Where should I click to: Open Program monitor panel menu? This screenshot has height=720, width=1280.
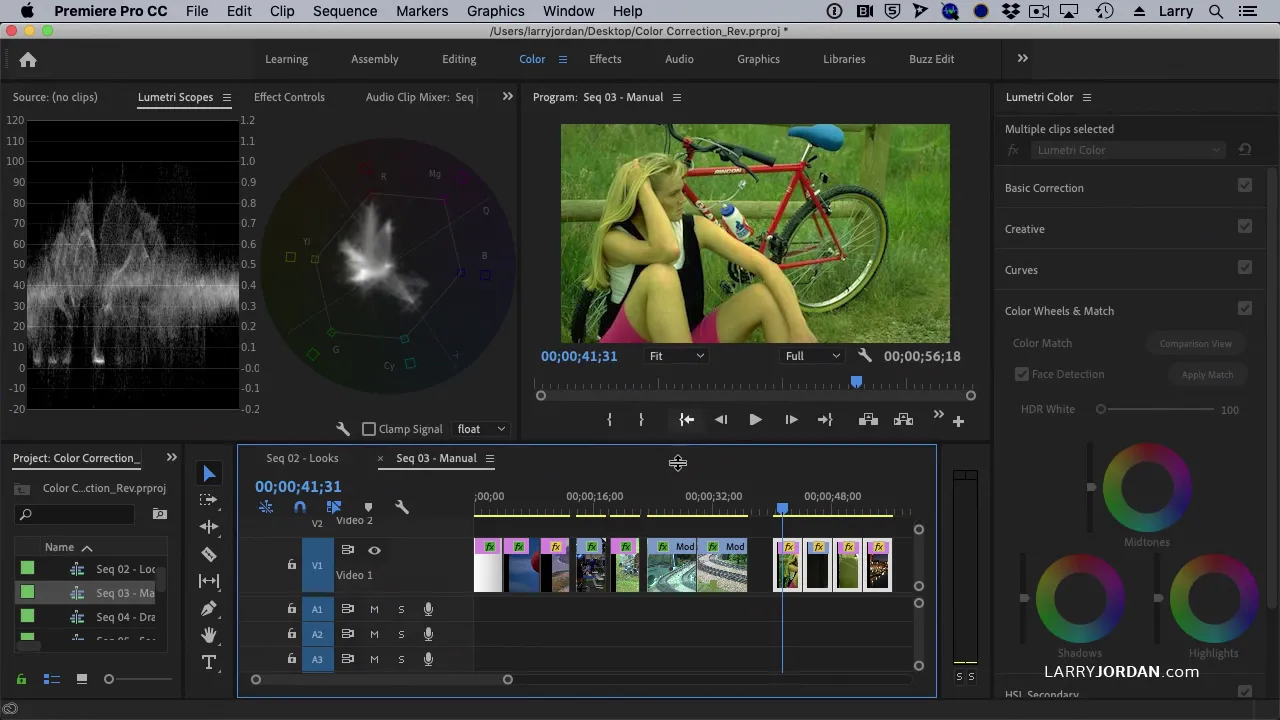pyautogui.click(x=677, y=97)
